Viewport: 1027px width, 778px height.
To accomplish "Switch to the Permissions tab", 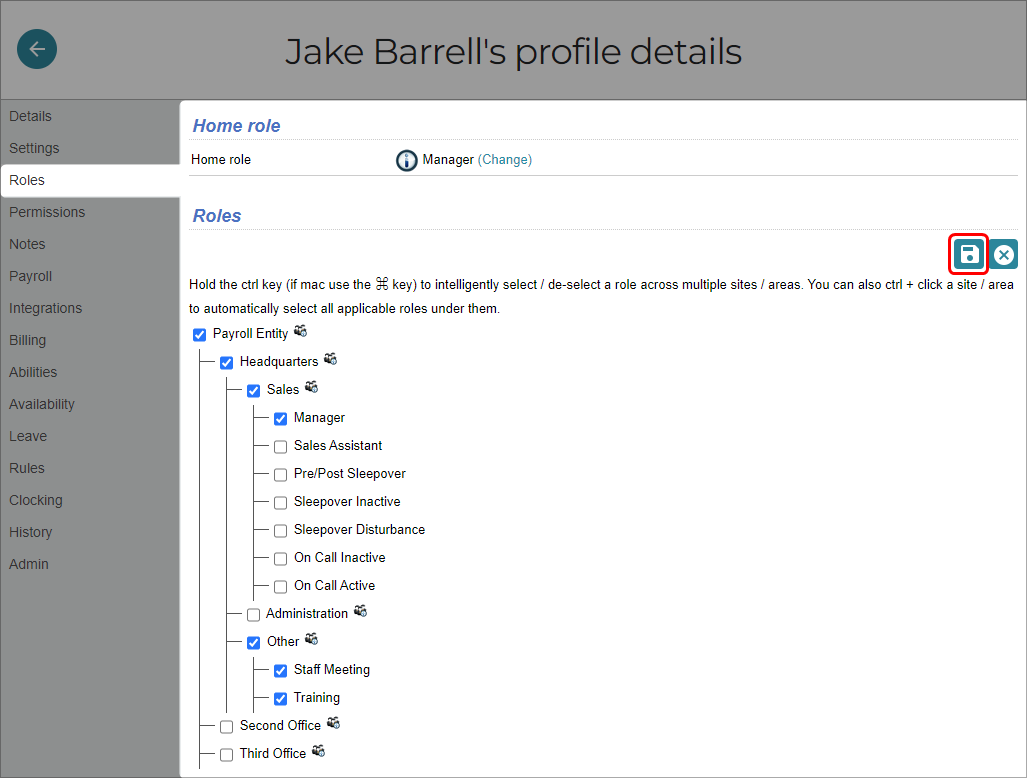I will coord(90,212).
